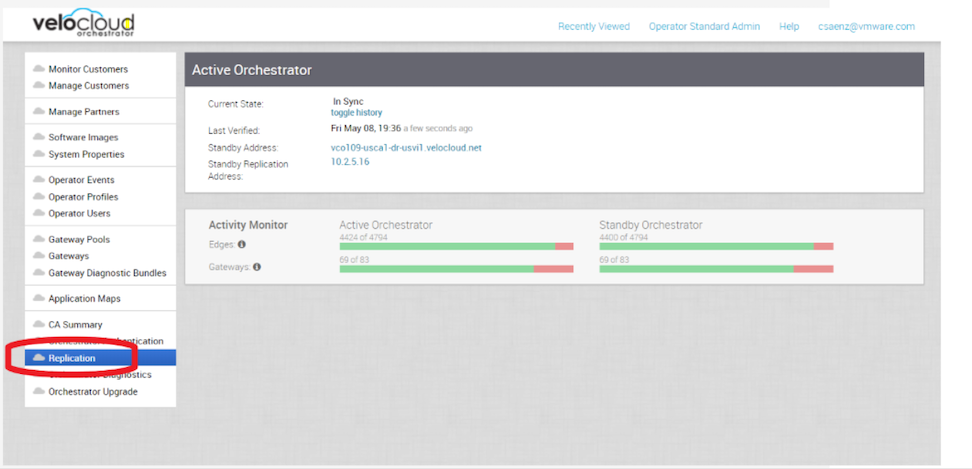This screenshot has width=972, height=469.
Task: Click the cloud icon beside Software Images
Action: (38, 137)
